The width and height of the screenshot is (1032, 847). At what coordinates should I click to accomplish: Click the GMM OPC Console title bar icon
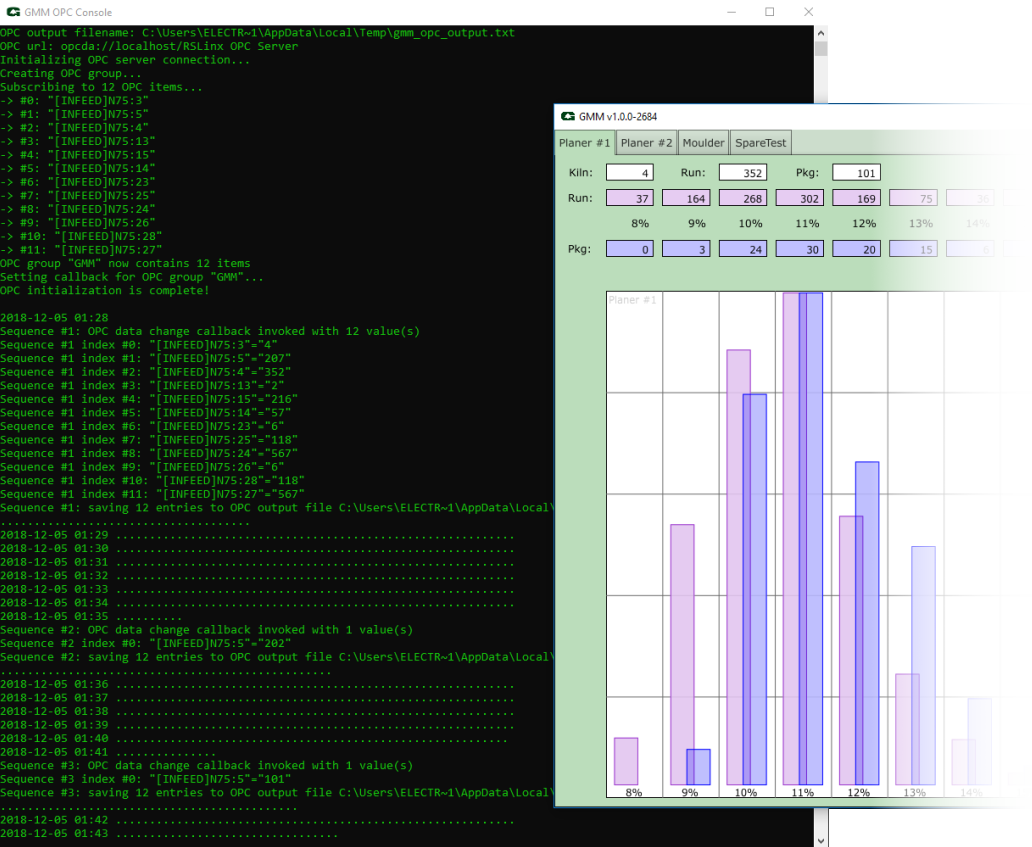12,12
